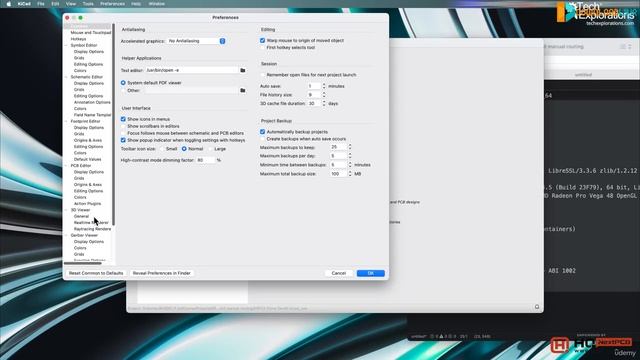Click the Text editor path field
Image resolution: width=640 pixels, height=360 pixels.
click(191, 70)
